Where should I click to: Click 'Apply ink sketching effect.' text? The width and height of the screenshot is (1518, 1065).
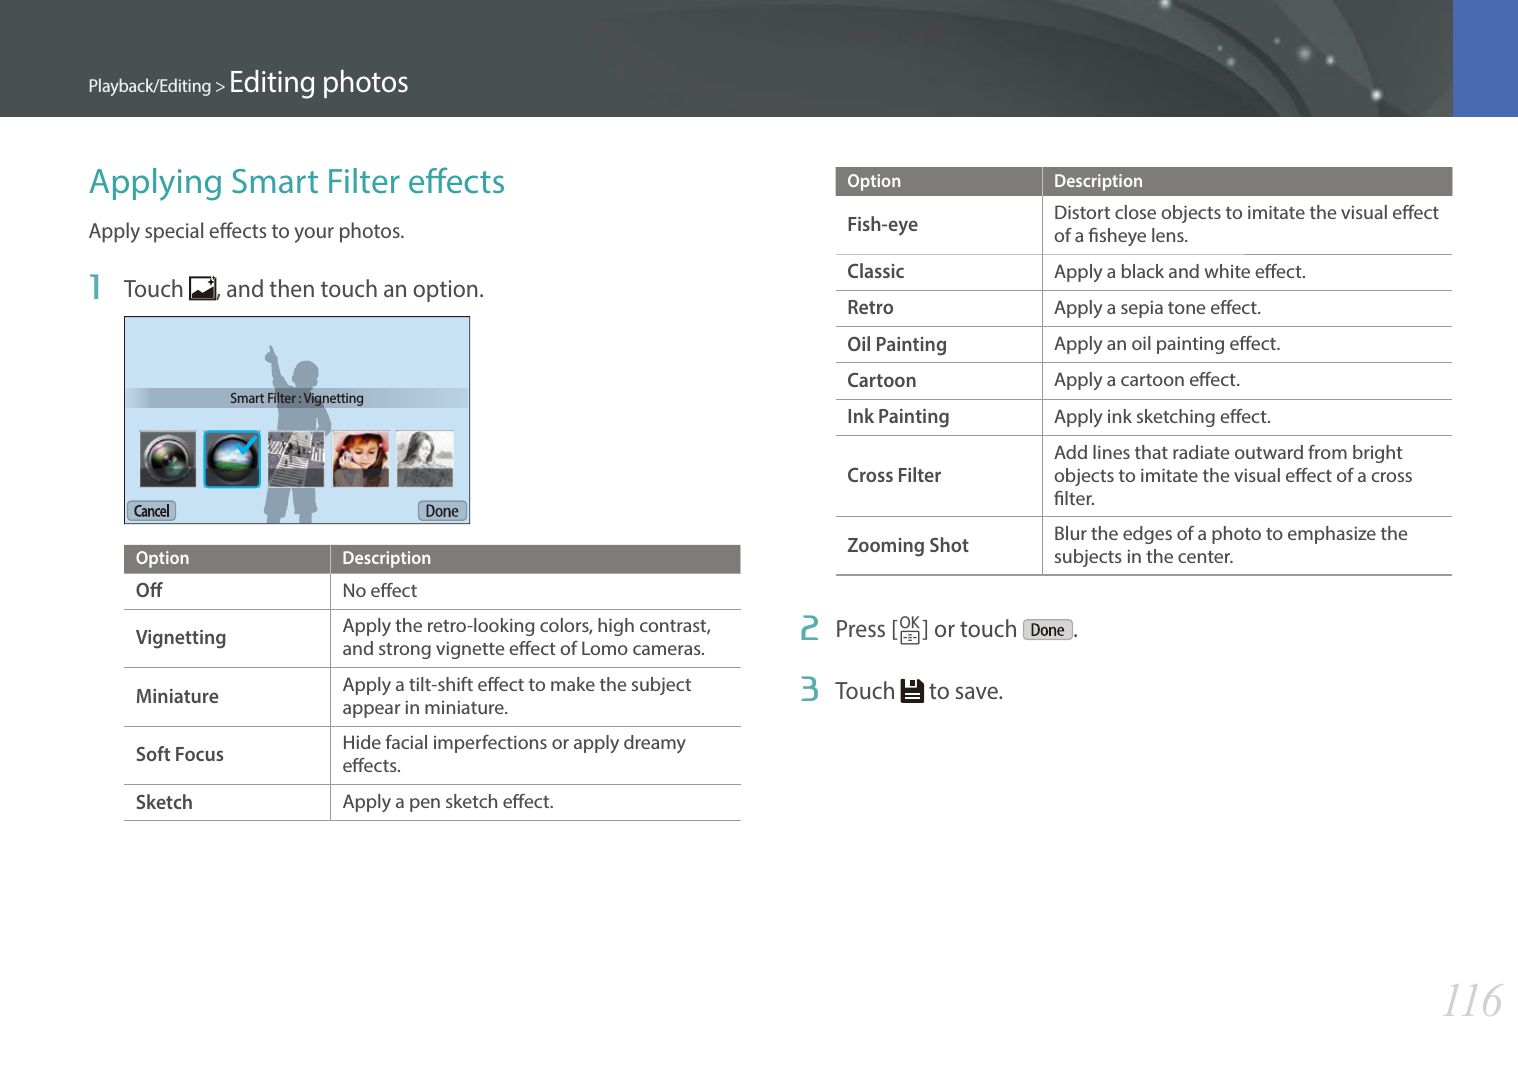click(x=1162, y=417)
